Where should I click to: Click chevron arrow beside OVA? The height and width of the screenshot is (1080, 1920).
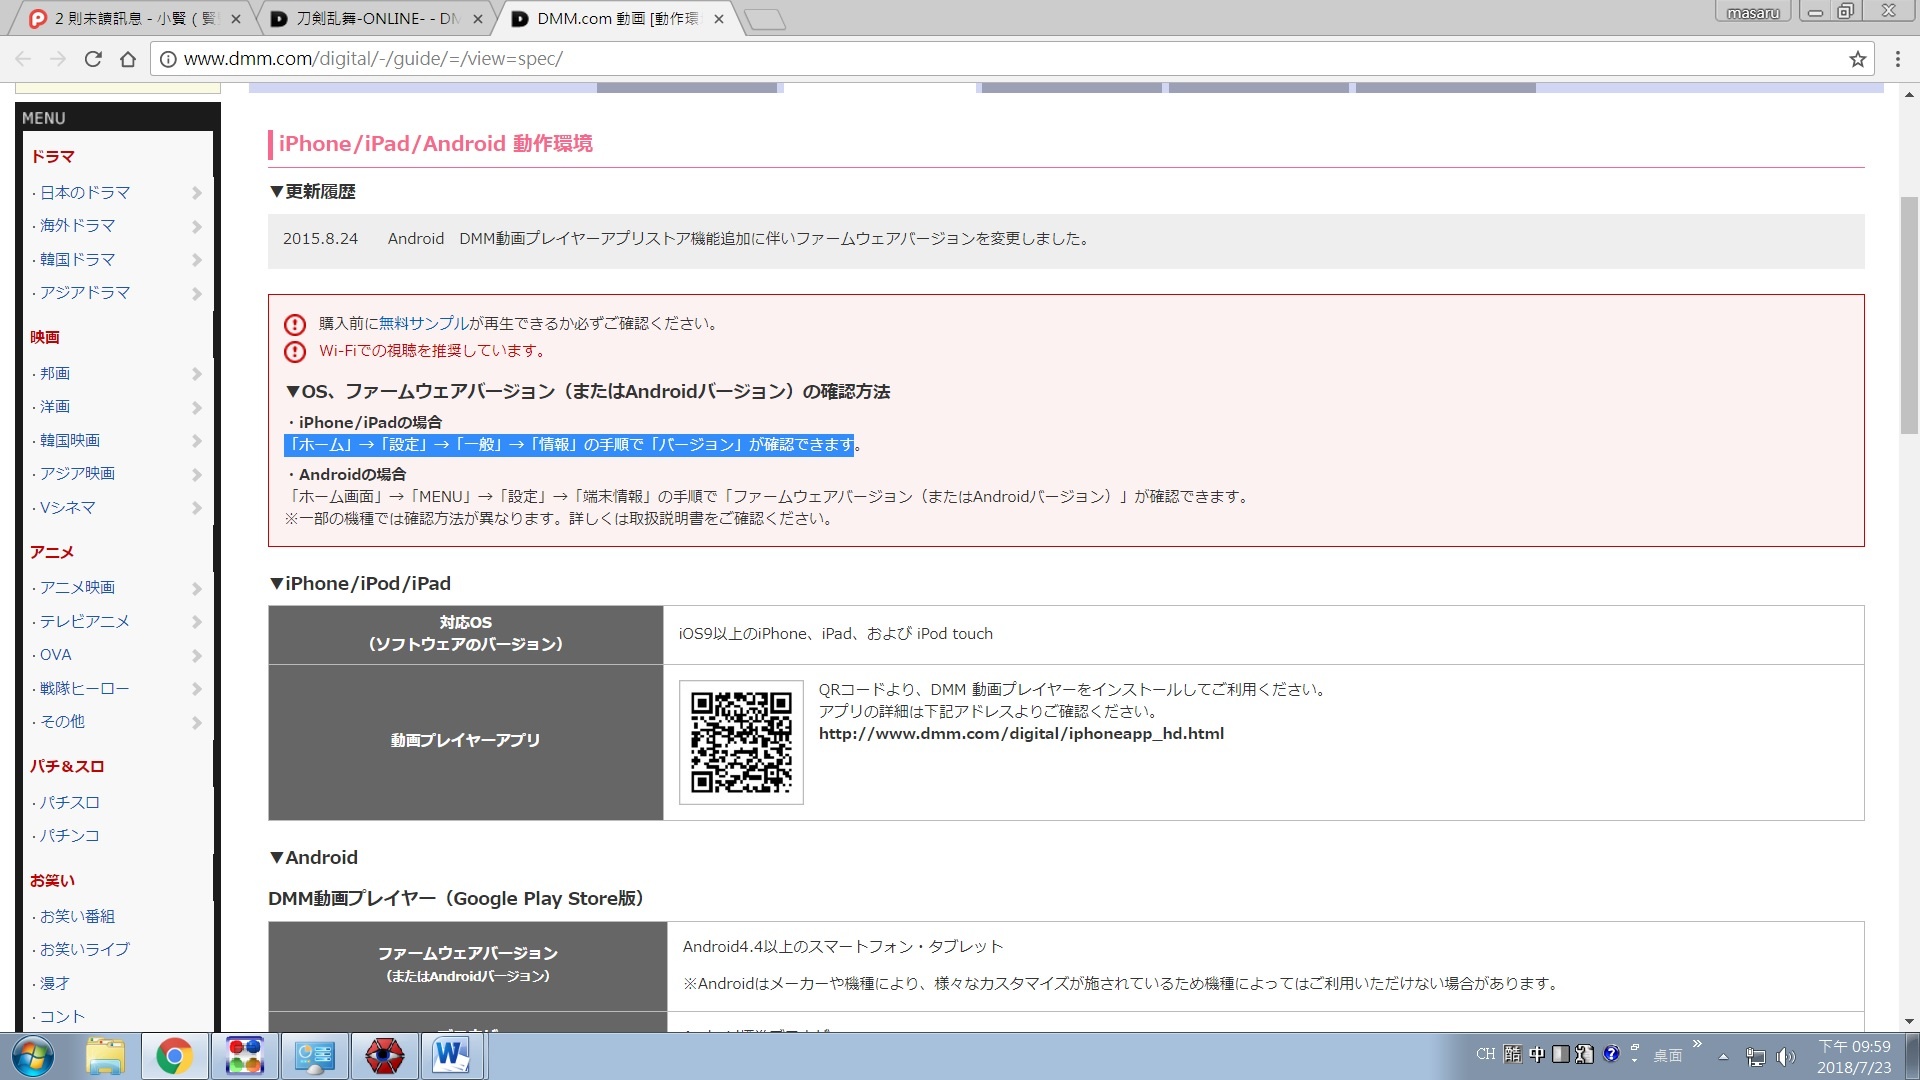coord(197,656)
